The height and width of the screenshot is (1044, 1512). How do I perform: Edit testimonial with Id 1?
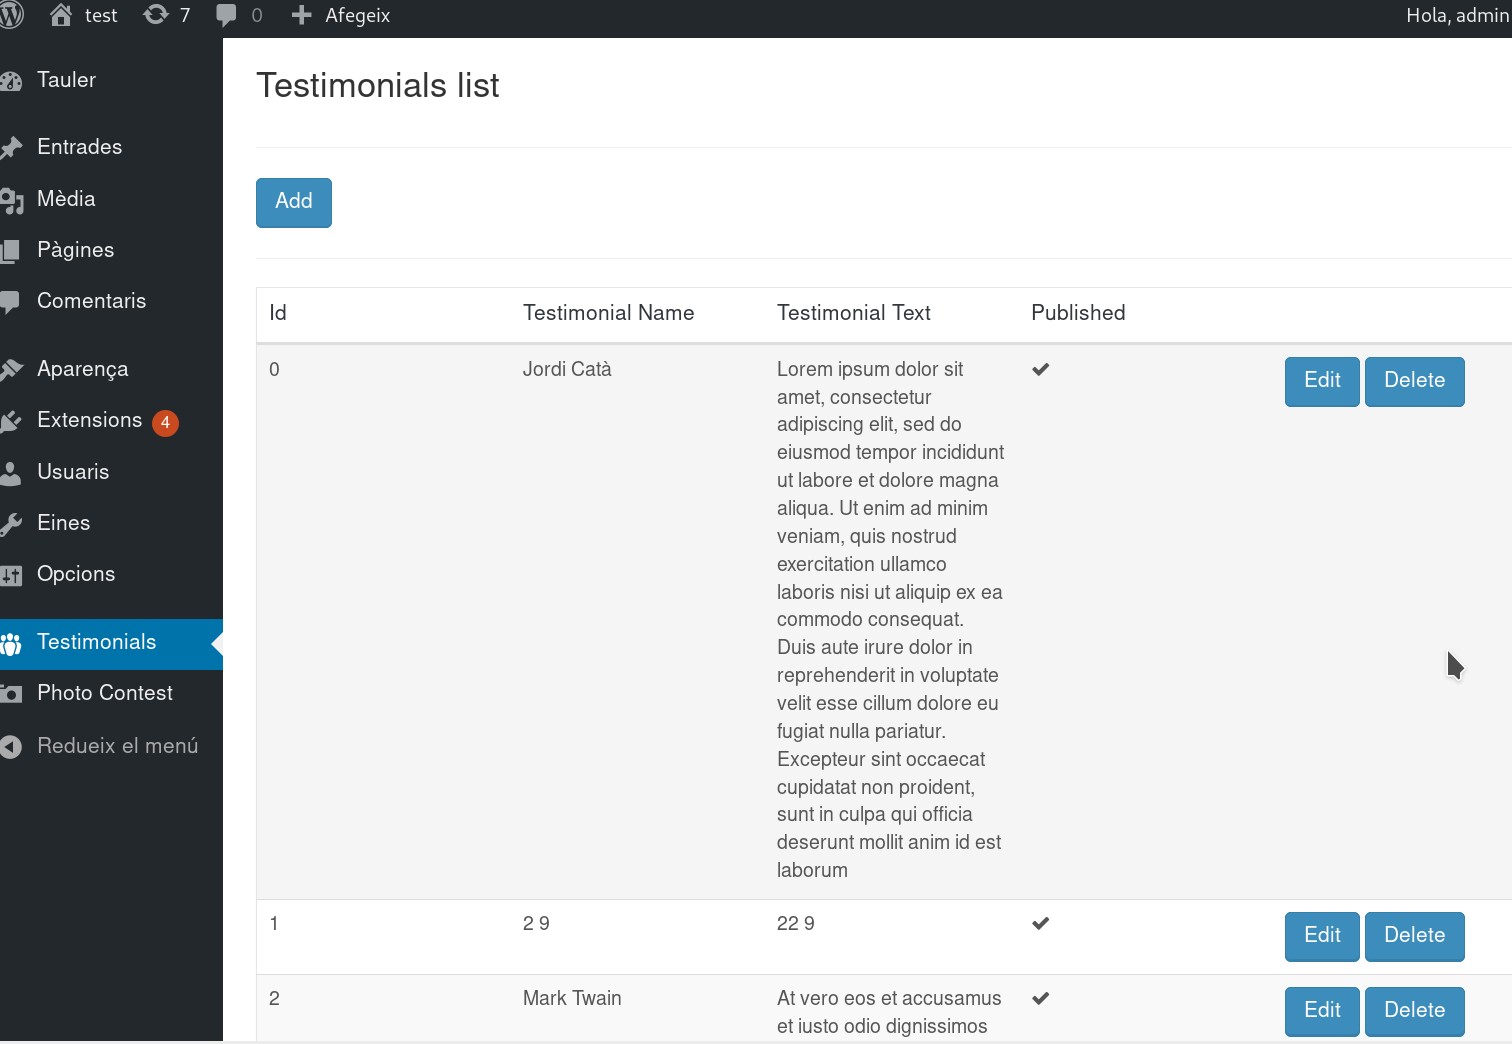[x=1322, y=936]
